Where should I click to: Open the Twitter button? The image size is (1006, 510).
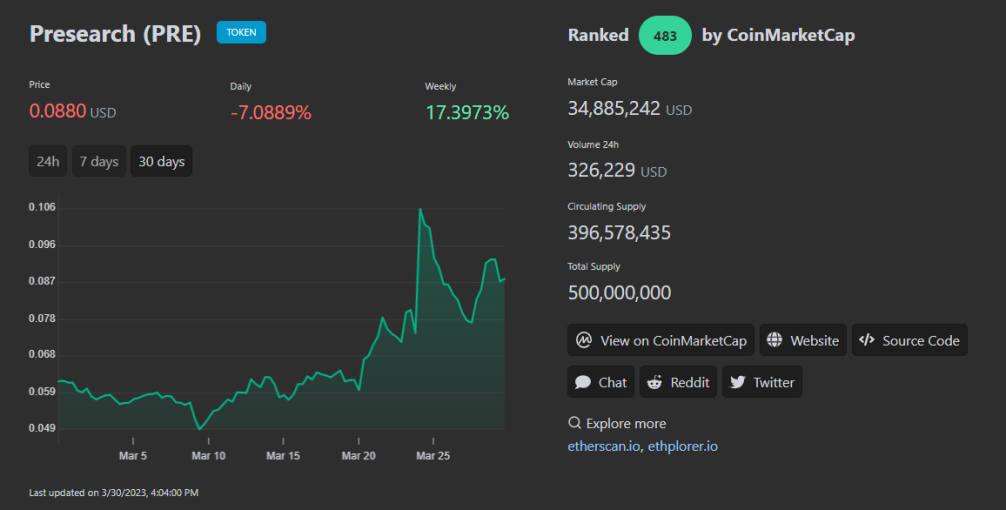(x=762, y=382)
